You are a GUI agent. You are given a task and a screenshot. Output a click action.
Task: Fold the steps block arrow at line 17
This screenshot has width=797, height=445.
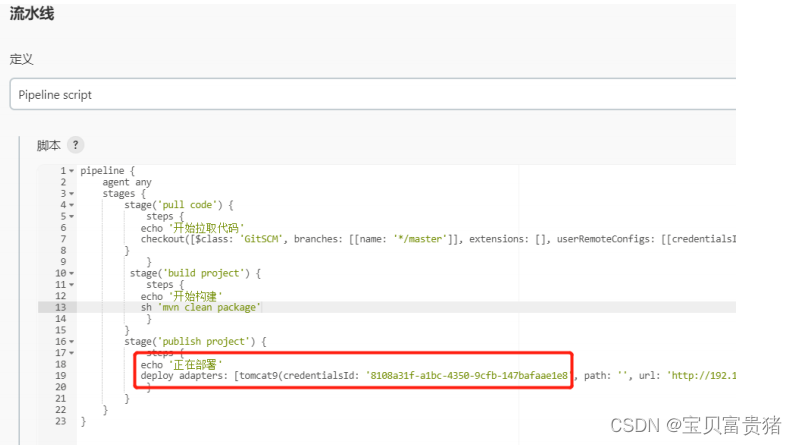pyautogui.click(x=72, y=353)
